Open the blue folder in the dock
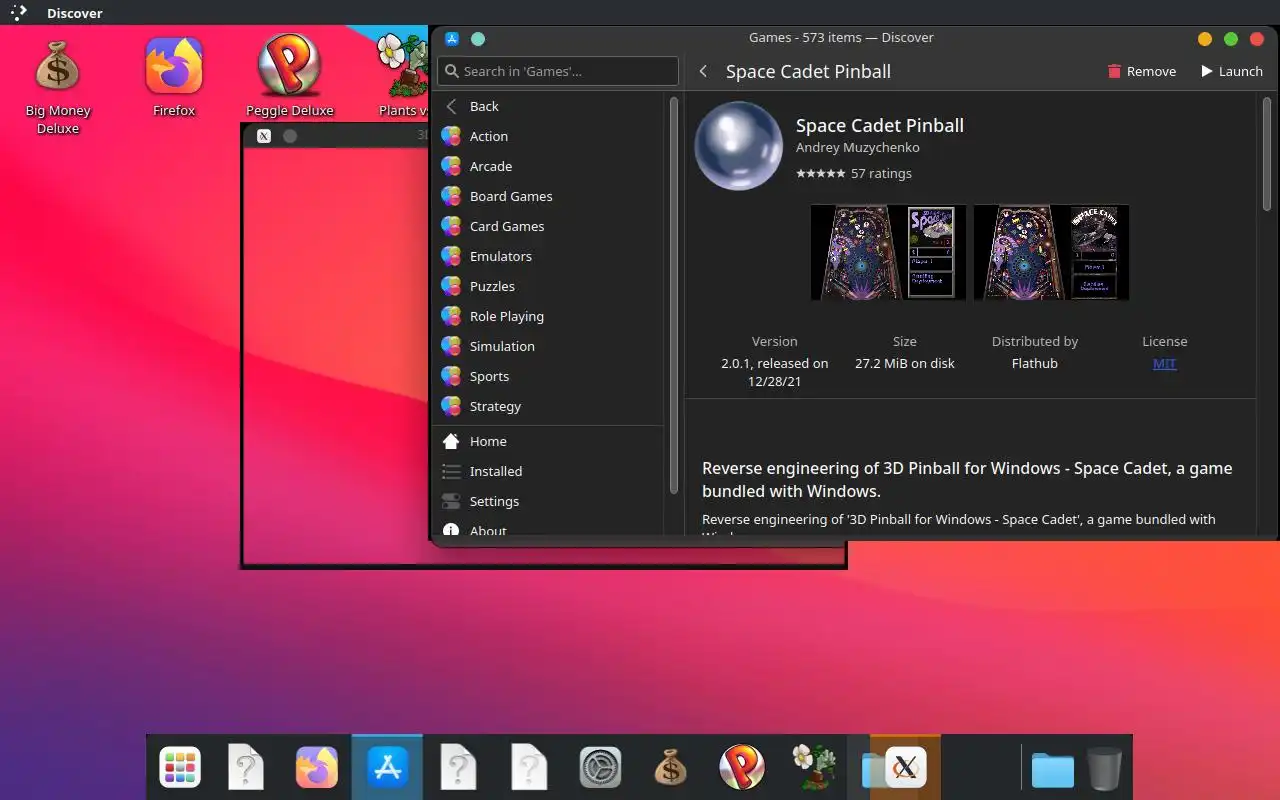 point(1052,770)
